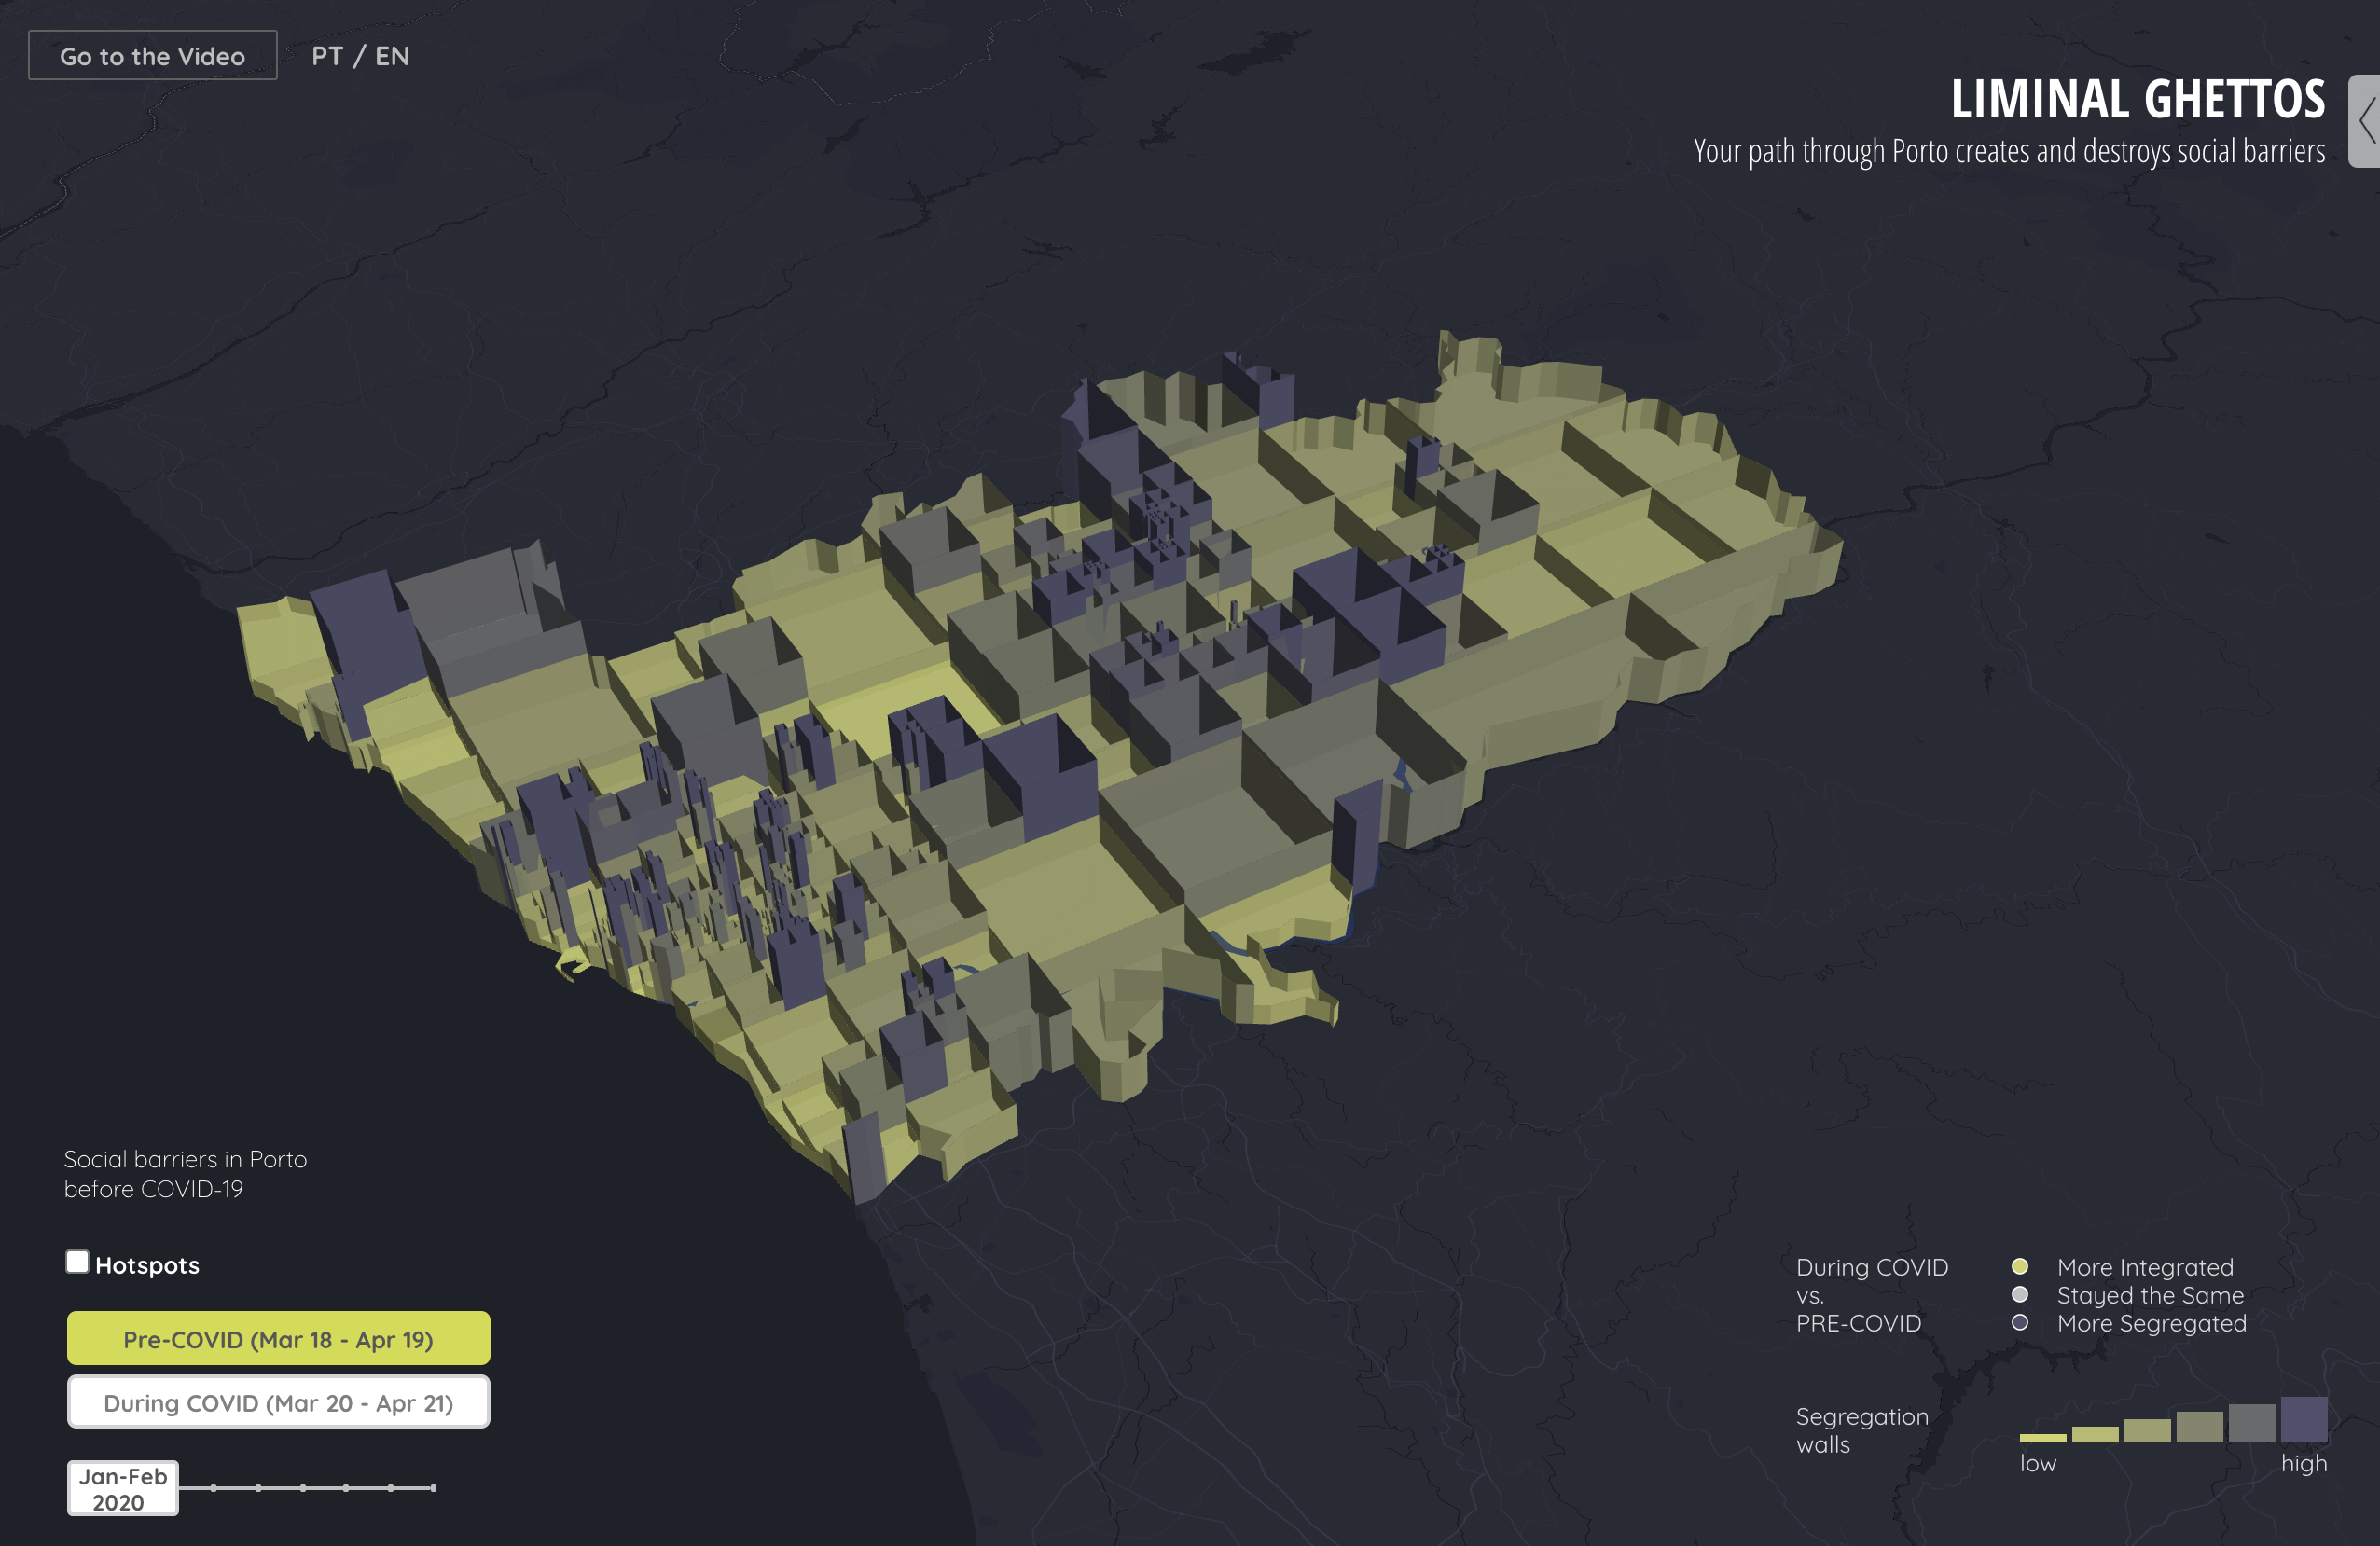Image resolution: width=2380 pixels, height=1546 pixels.
Task: Click the Jan-Feb 2020 timeline handle
Action: (123, 1488)
